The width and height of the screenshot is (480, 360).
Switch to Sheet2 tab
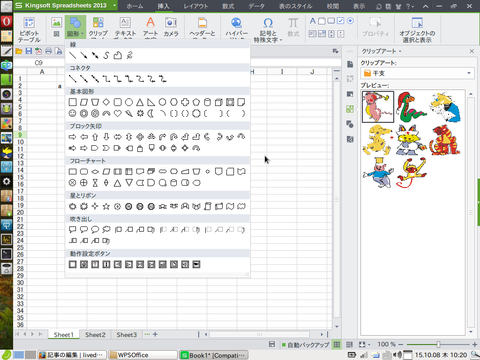coord(95,334)
